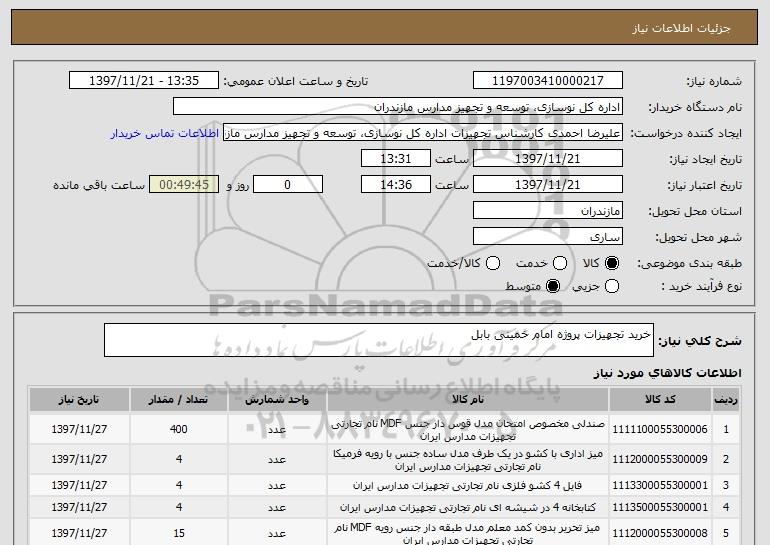Click item code 1113500055300001

pos(660,507)
